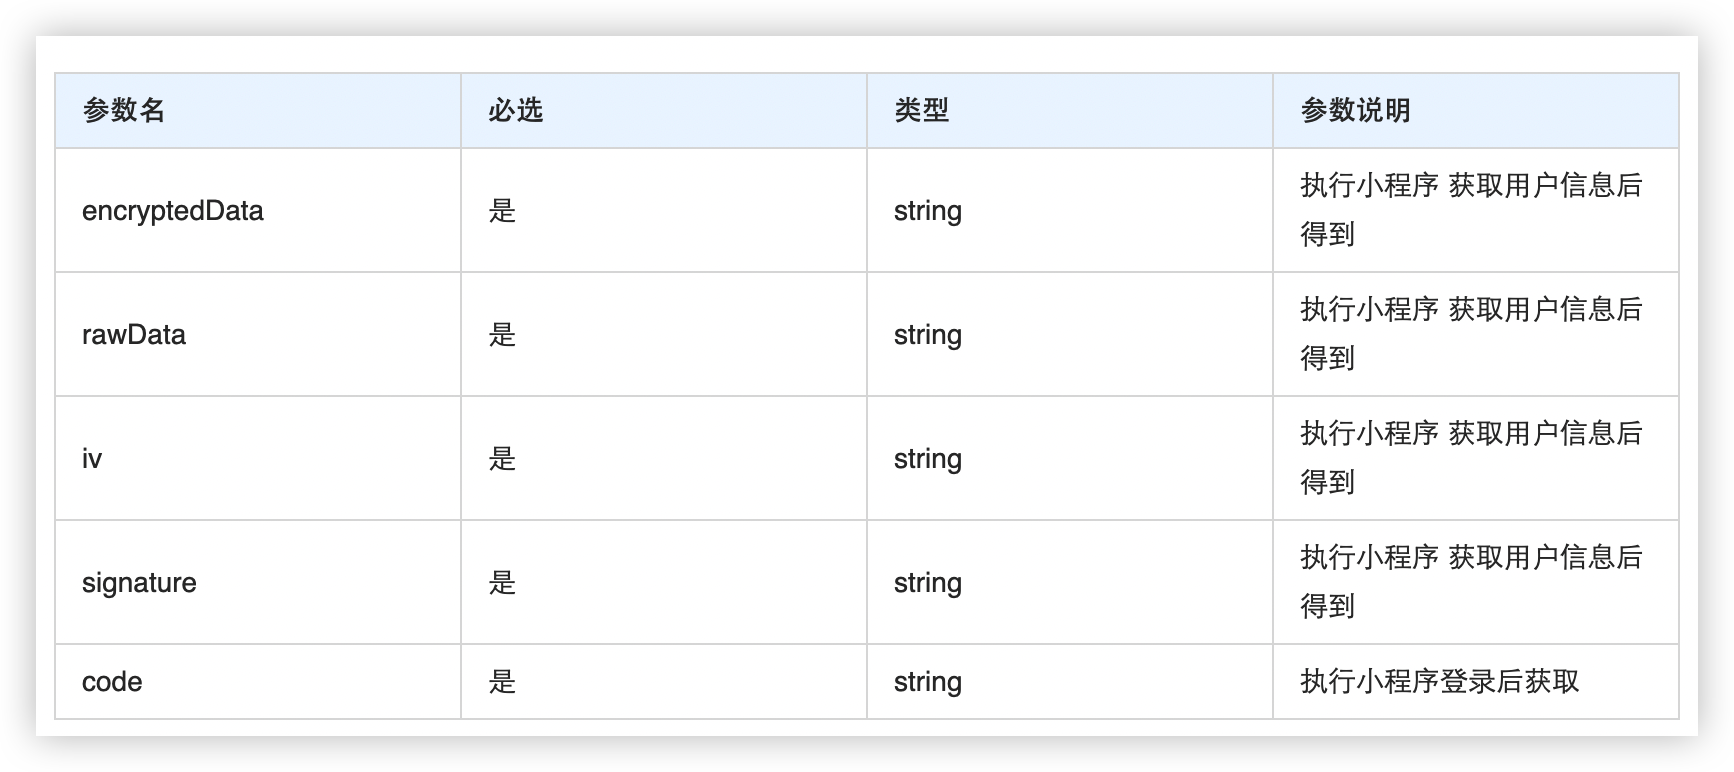Click the 执行小程序登录后获取 description
Screen dimensions: 1734x772
point(1440,682)
